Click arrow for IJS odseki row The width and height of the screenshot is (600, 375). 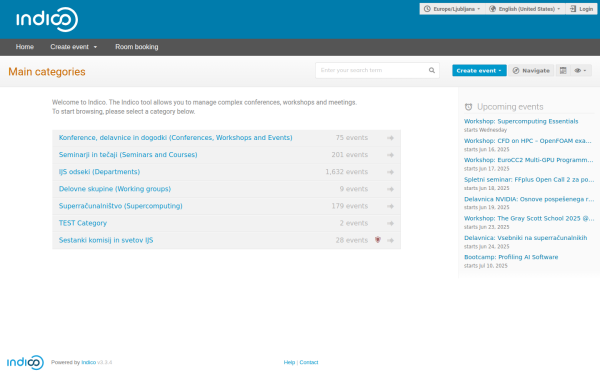pyautogui.click(x=390, y=172)
